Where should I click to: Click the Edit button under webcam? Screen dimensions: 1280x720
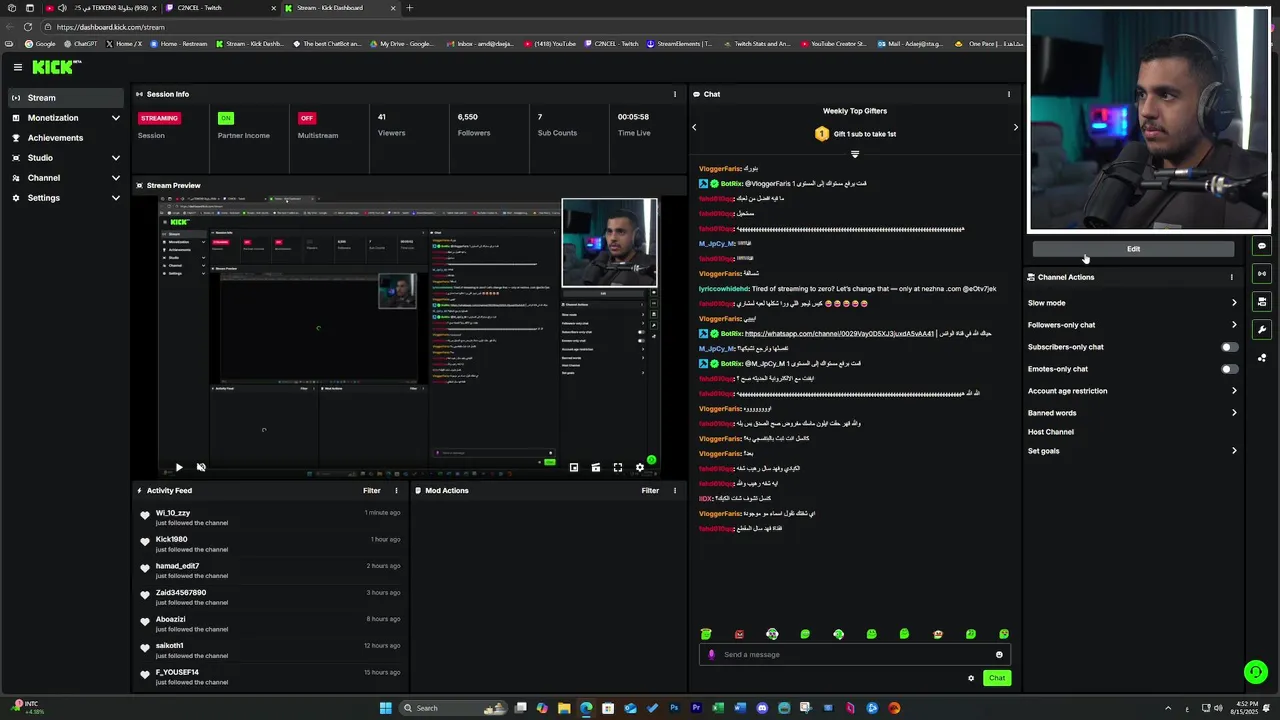tap(1133, 249)
